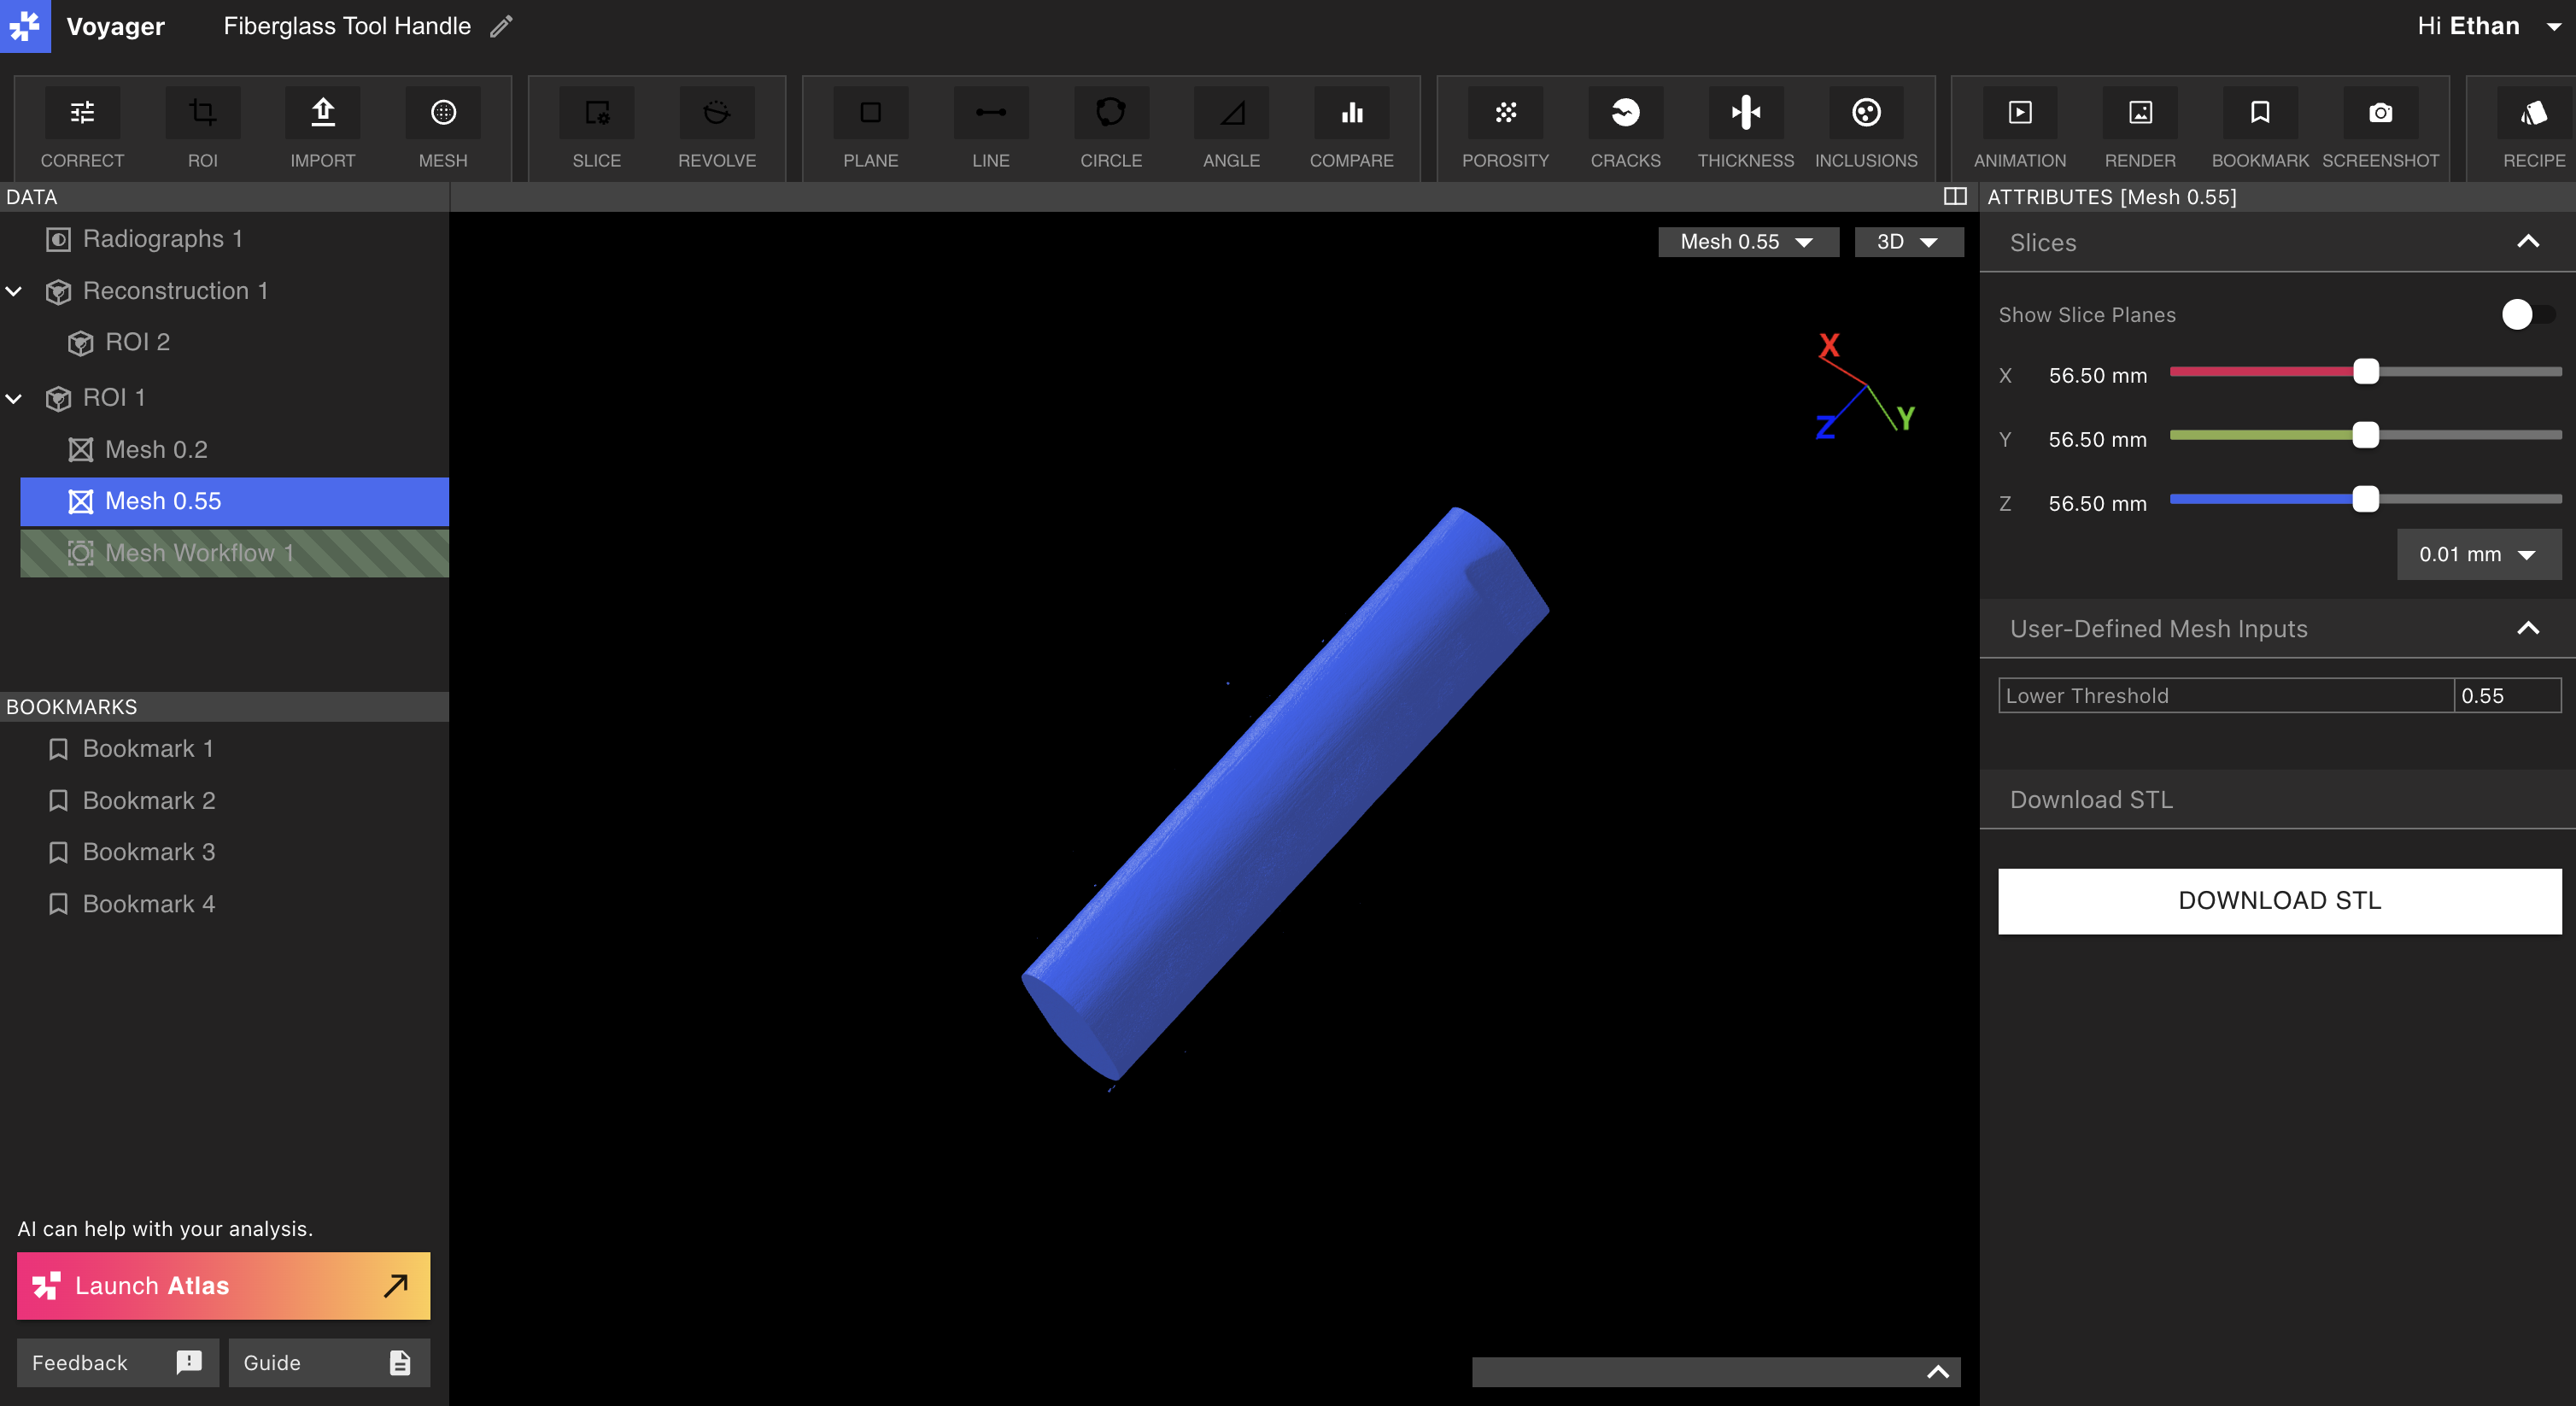2576x1406 pixels.
Task: Enable the Show Slice Planes switch
Action: 2527,314
